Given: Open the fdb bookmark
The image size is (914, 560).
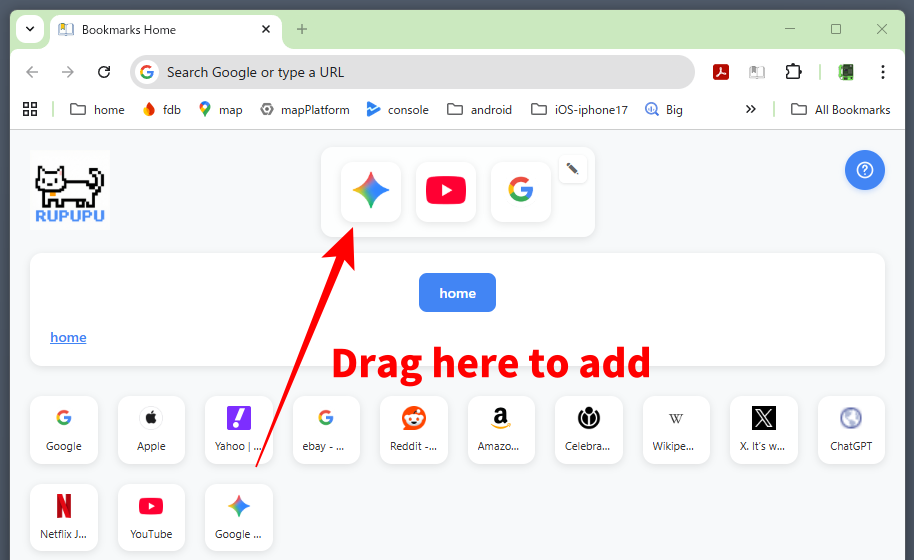Looking at the screenshot, I should 162,110.
